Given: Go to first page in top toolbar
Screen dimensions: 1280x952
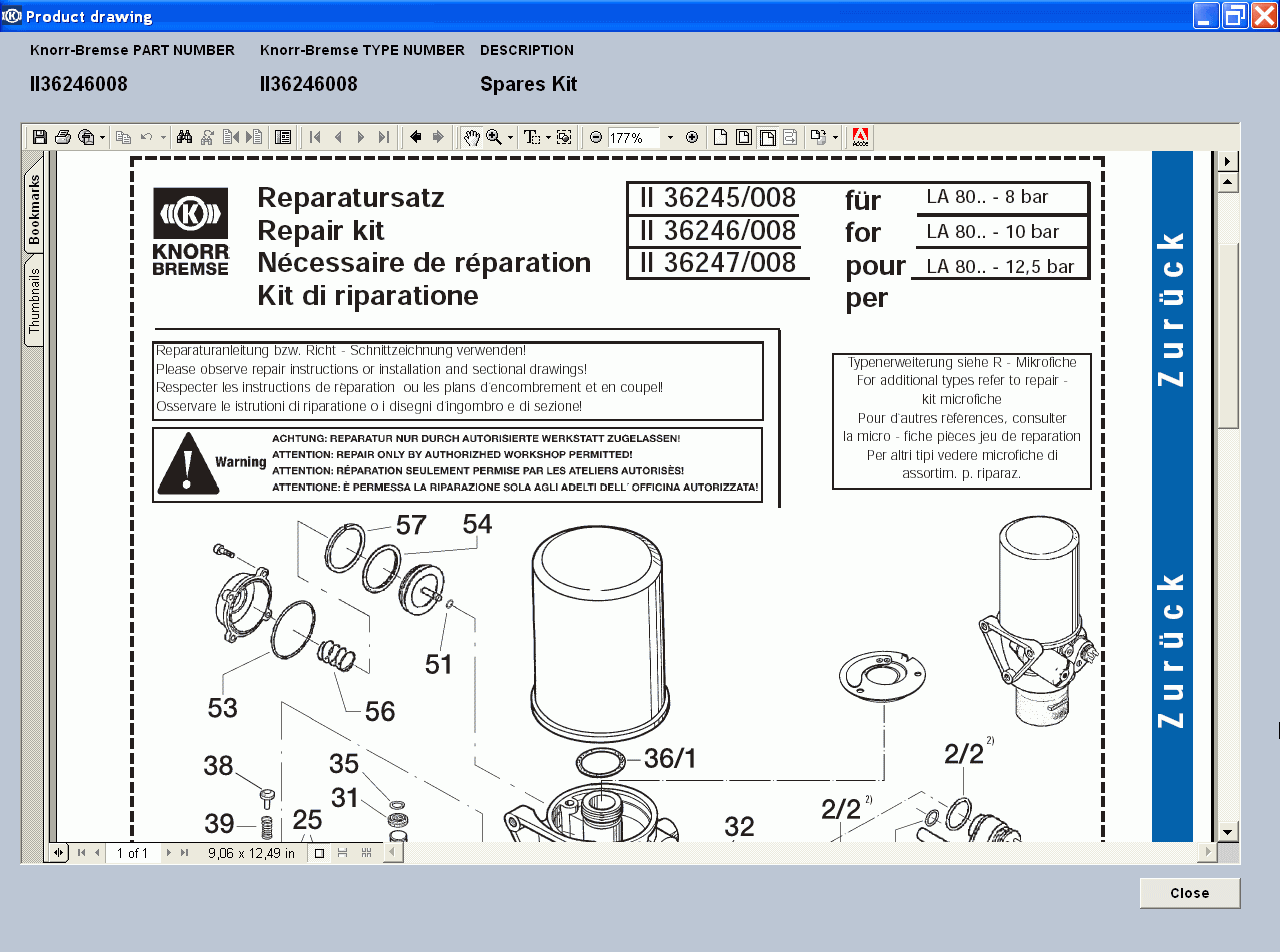Looking at the screenshot, I should tap(315, 137).
